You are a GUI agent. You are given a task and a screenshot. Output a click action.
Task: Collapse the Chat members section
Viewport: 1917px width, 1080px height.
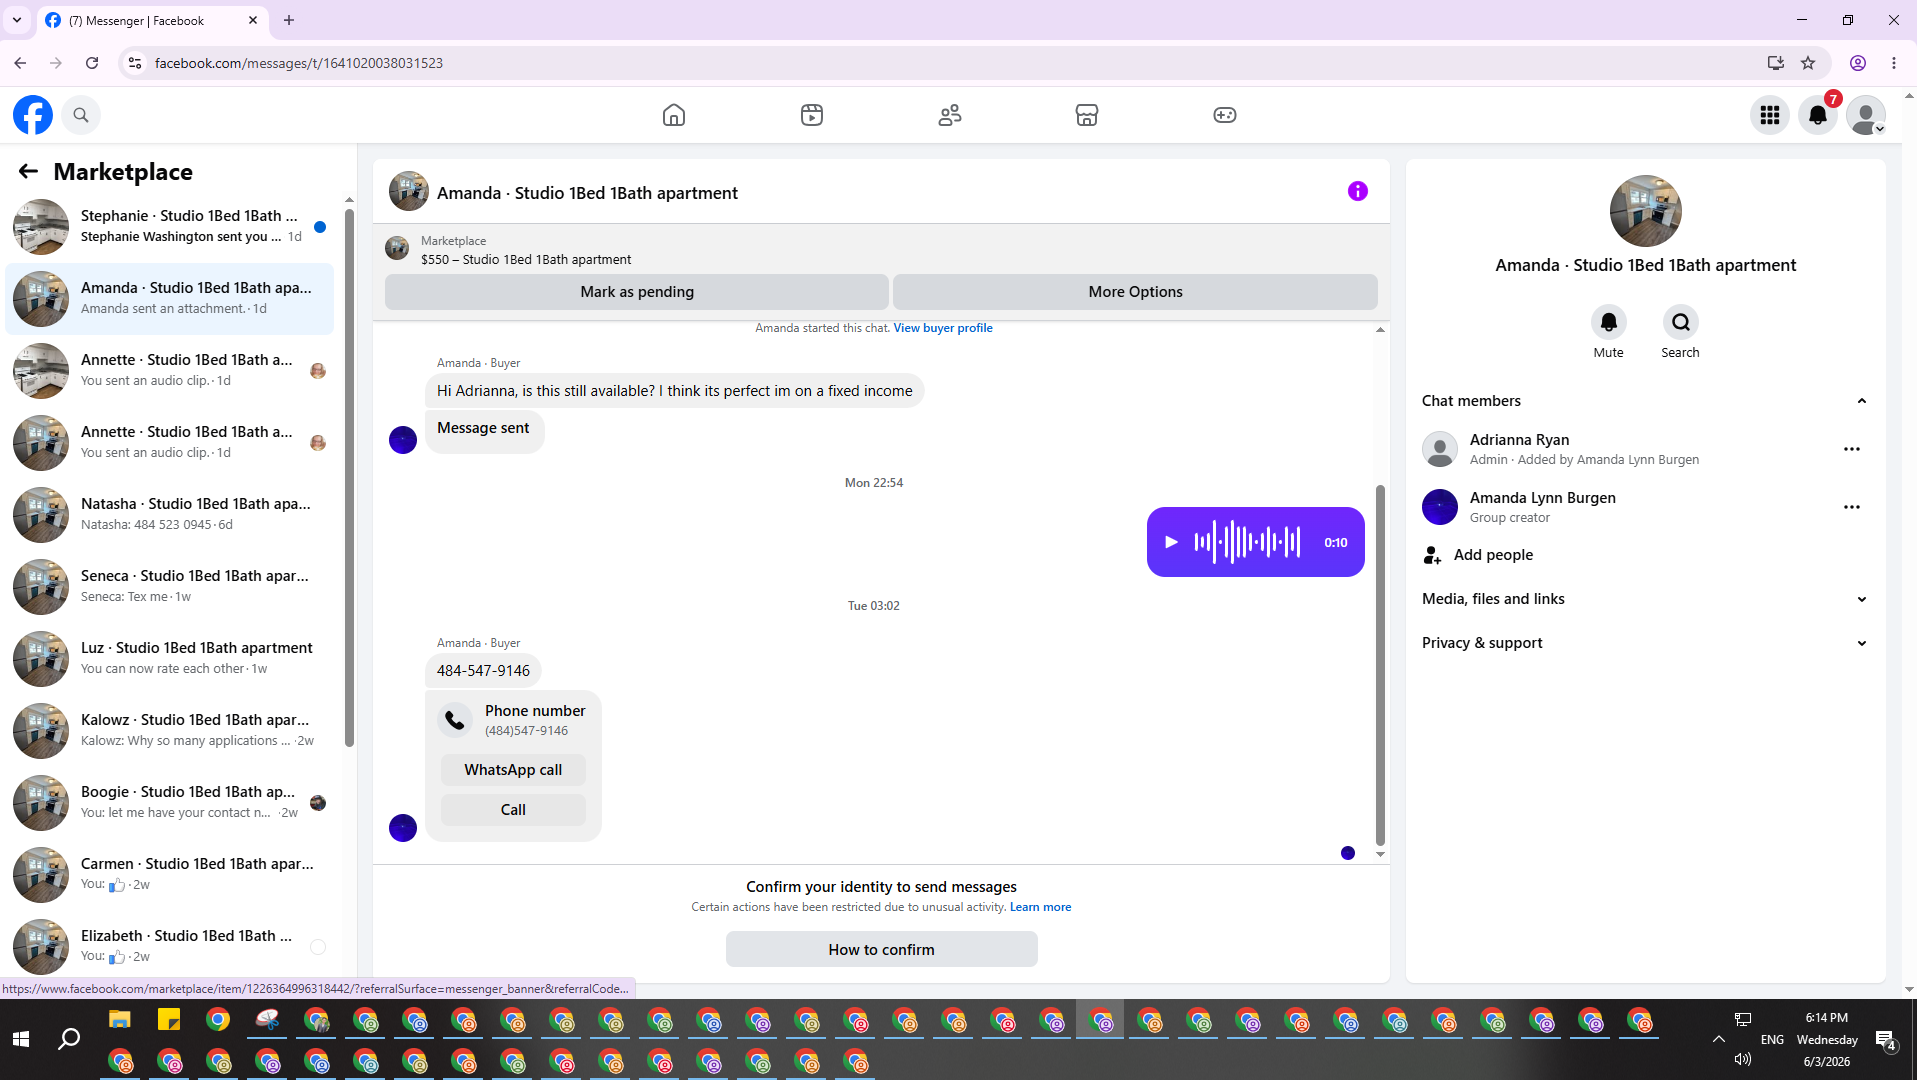(x=1861, y=401)
